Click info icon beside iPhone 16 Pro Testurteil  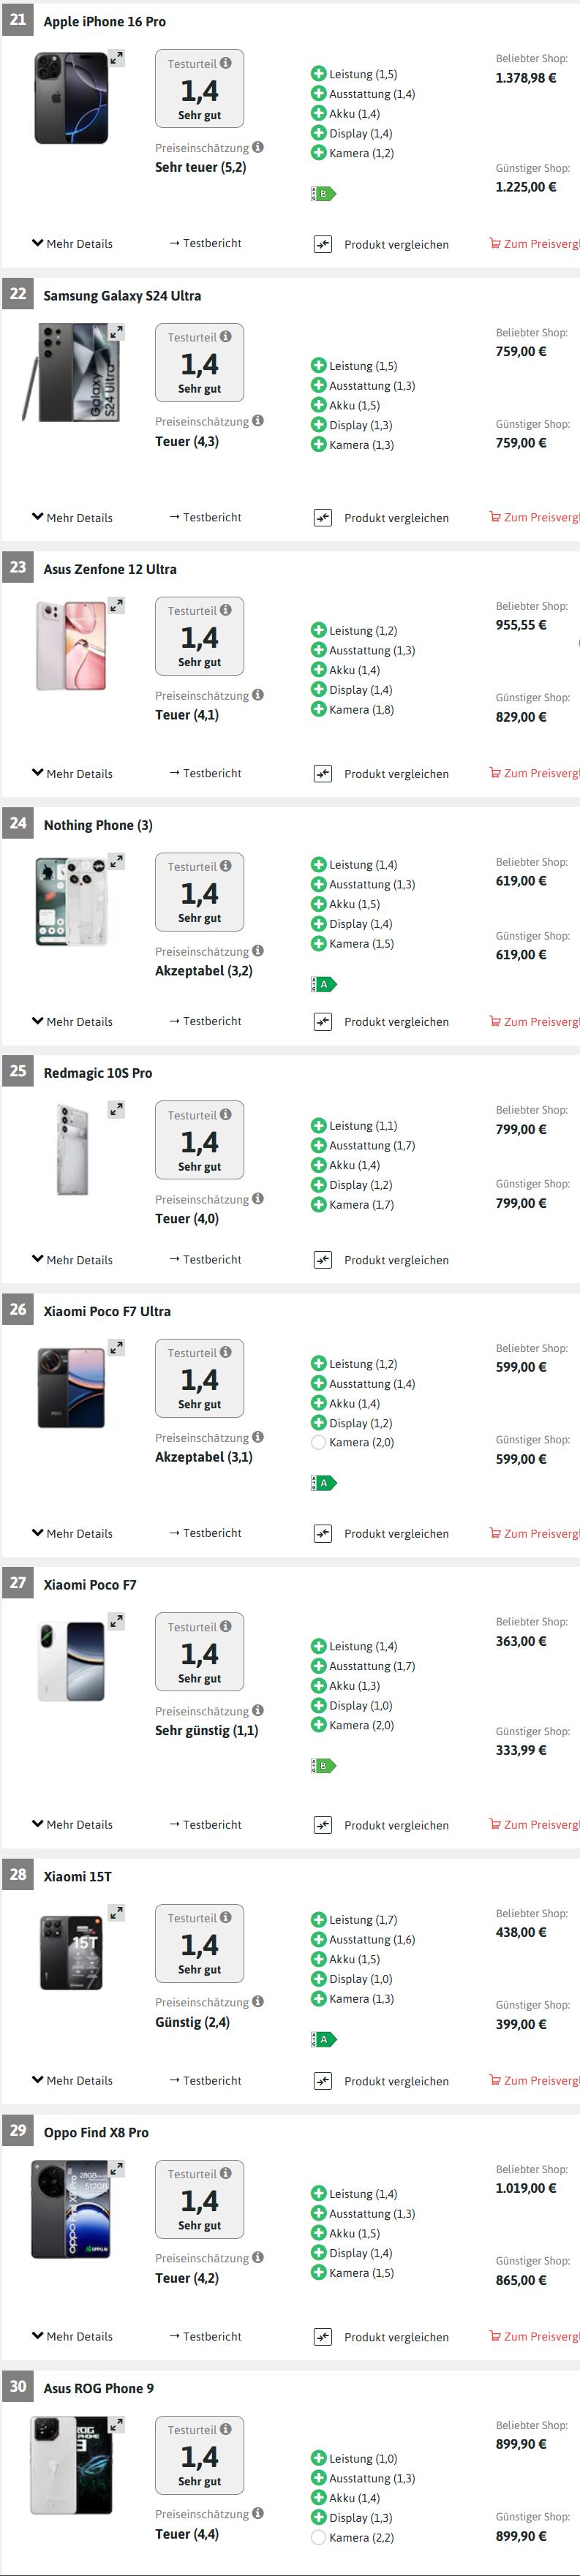click(225, 63)
